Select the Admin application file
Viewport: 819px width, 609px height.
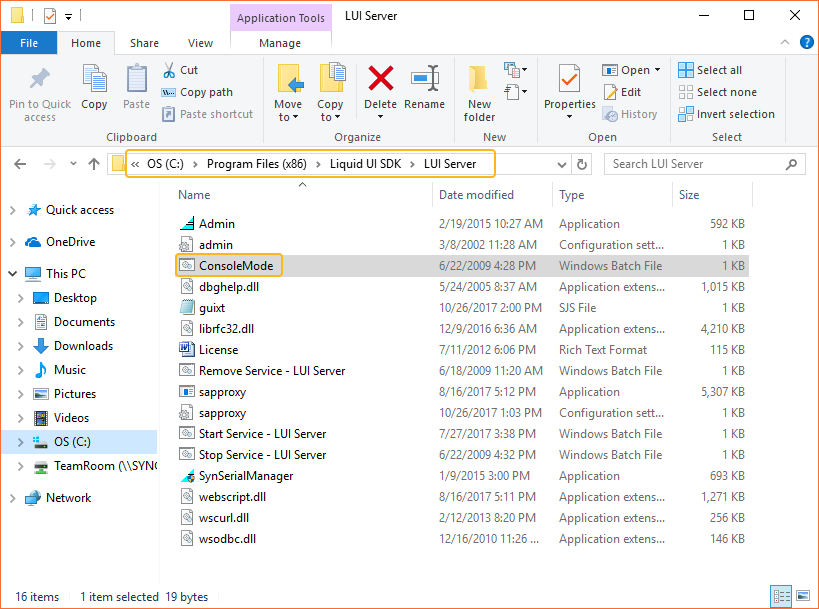coord(217,224)
